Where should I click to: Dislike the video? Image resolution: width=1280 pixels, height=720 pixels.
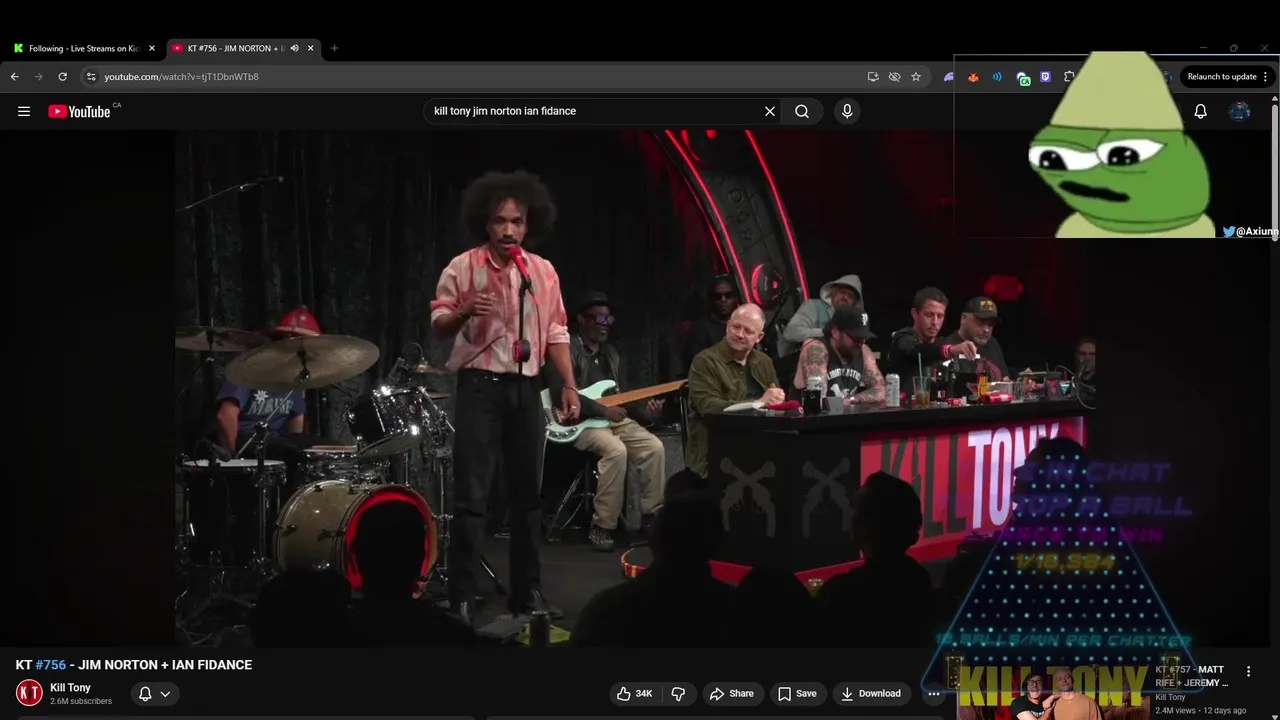pos(678,693)
